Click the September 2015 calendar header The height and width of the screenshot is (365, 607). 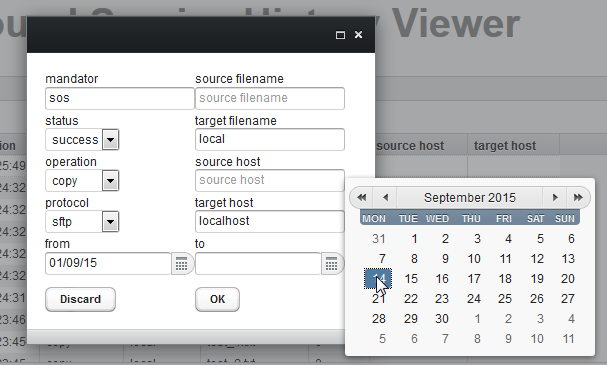tap(470, 198)
